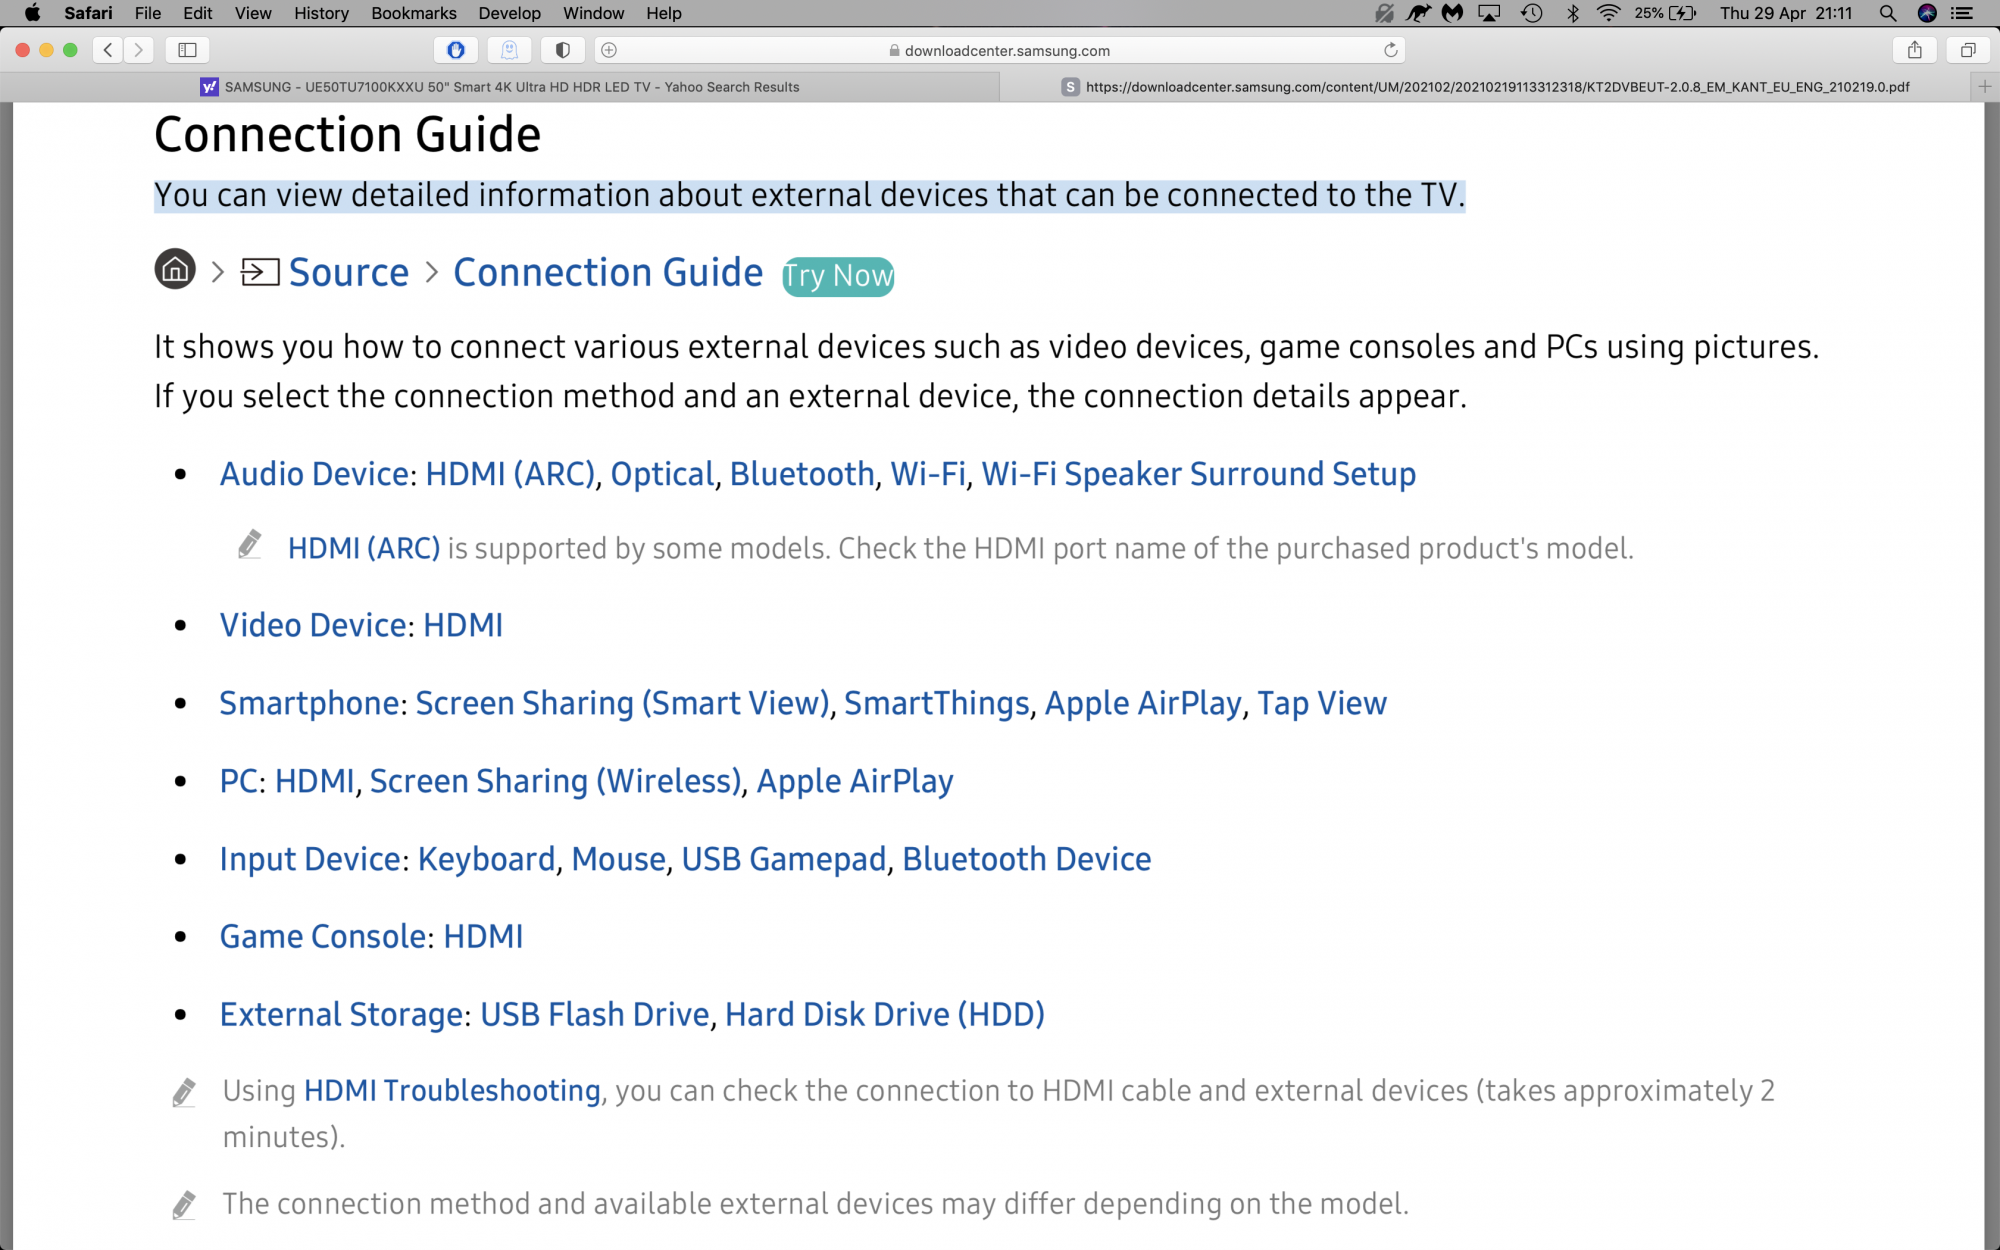Follow the Wi-Fi Speaker Surround Setup link
Screen dimensions: 2000x1250
pos(1198,474)
